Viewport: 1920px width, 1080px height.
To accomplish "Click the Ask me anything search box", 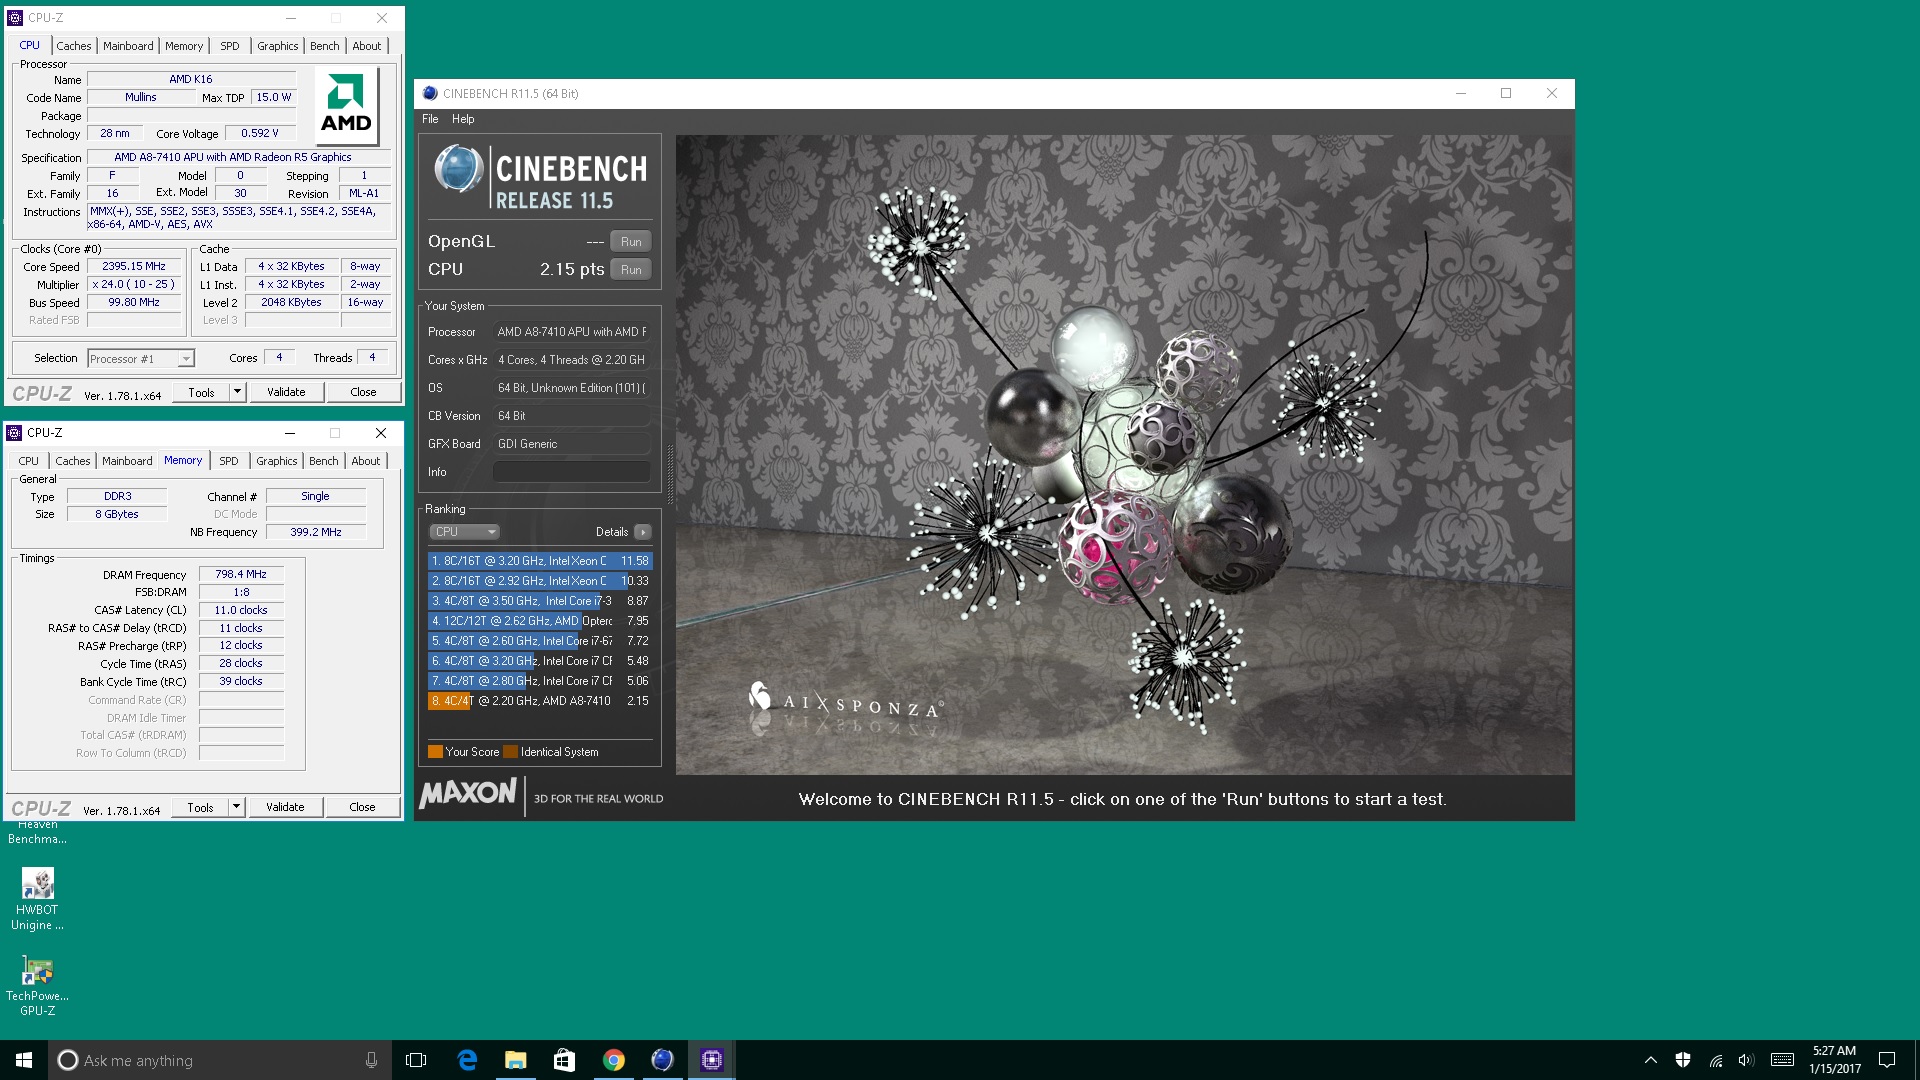I will (x=220, y=1060).
